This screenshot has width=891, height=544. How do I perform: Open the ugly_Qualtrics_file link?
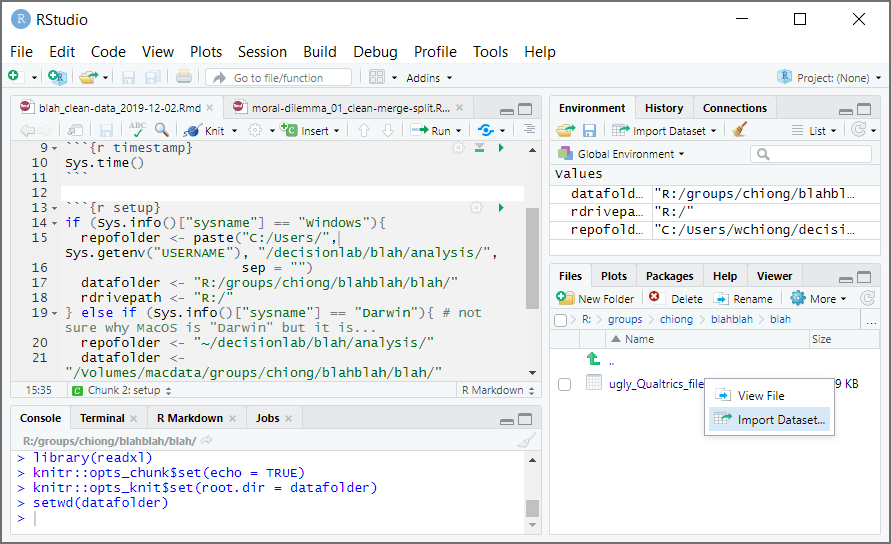pyautogui.click(x=656, y=384)
